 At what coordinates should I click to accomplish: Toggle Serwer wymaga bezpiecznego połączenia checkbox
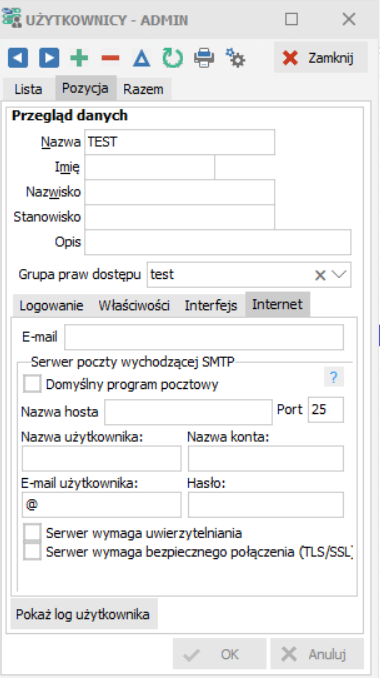click(32, 552)
